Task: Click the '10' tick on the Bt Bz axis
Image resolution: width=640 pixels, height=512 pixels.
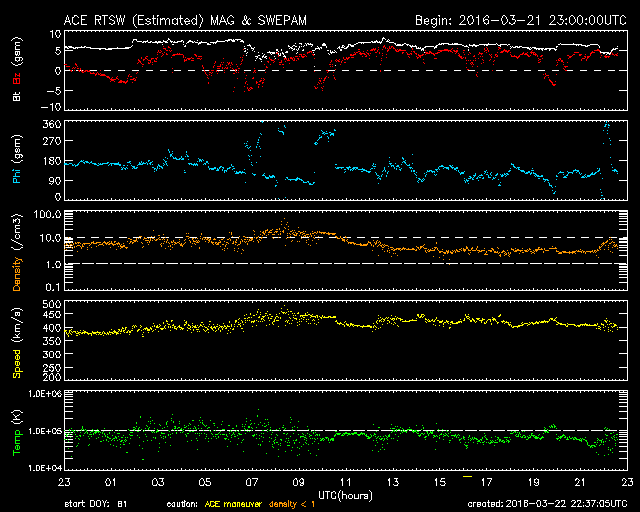Action: [x=55, y=34]
